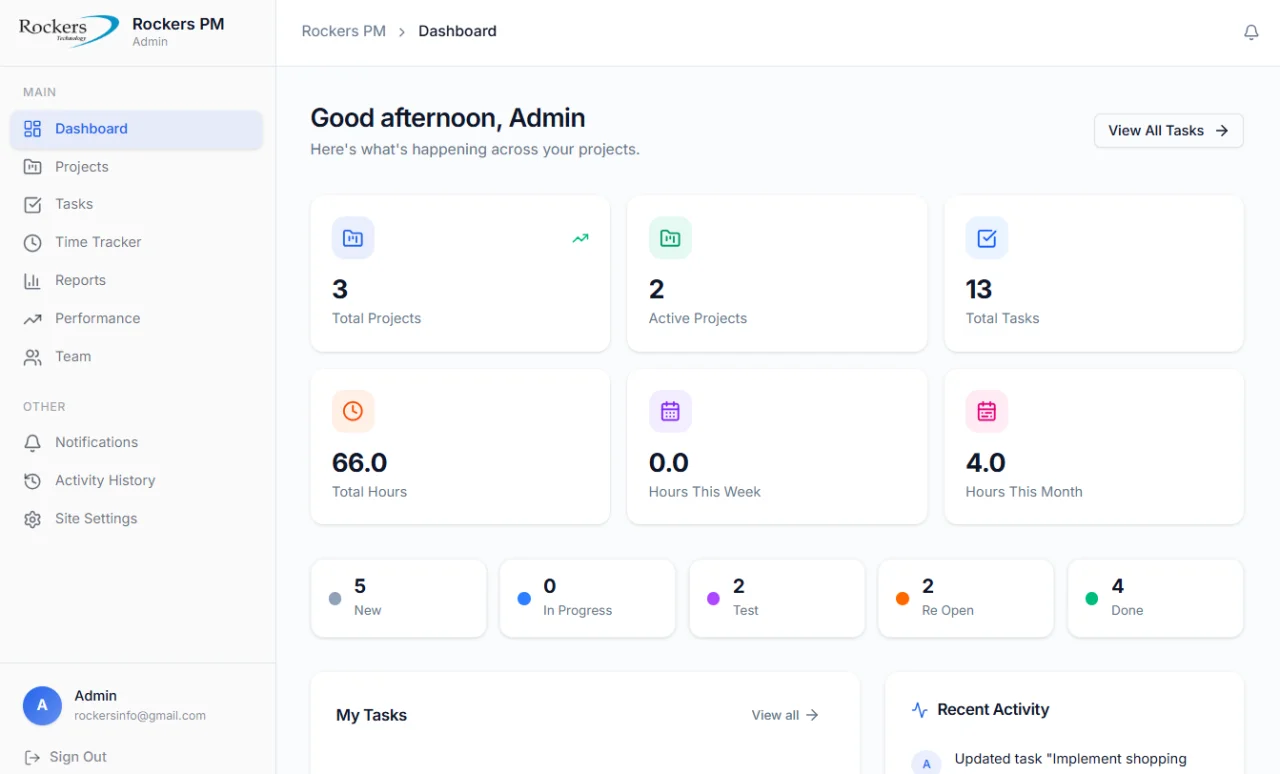Click the Dashboard breadcrumb text
1280x774 pixels.
click(457, 31)
